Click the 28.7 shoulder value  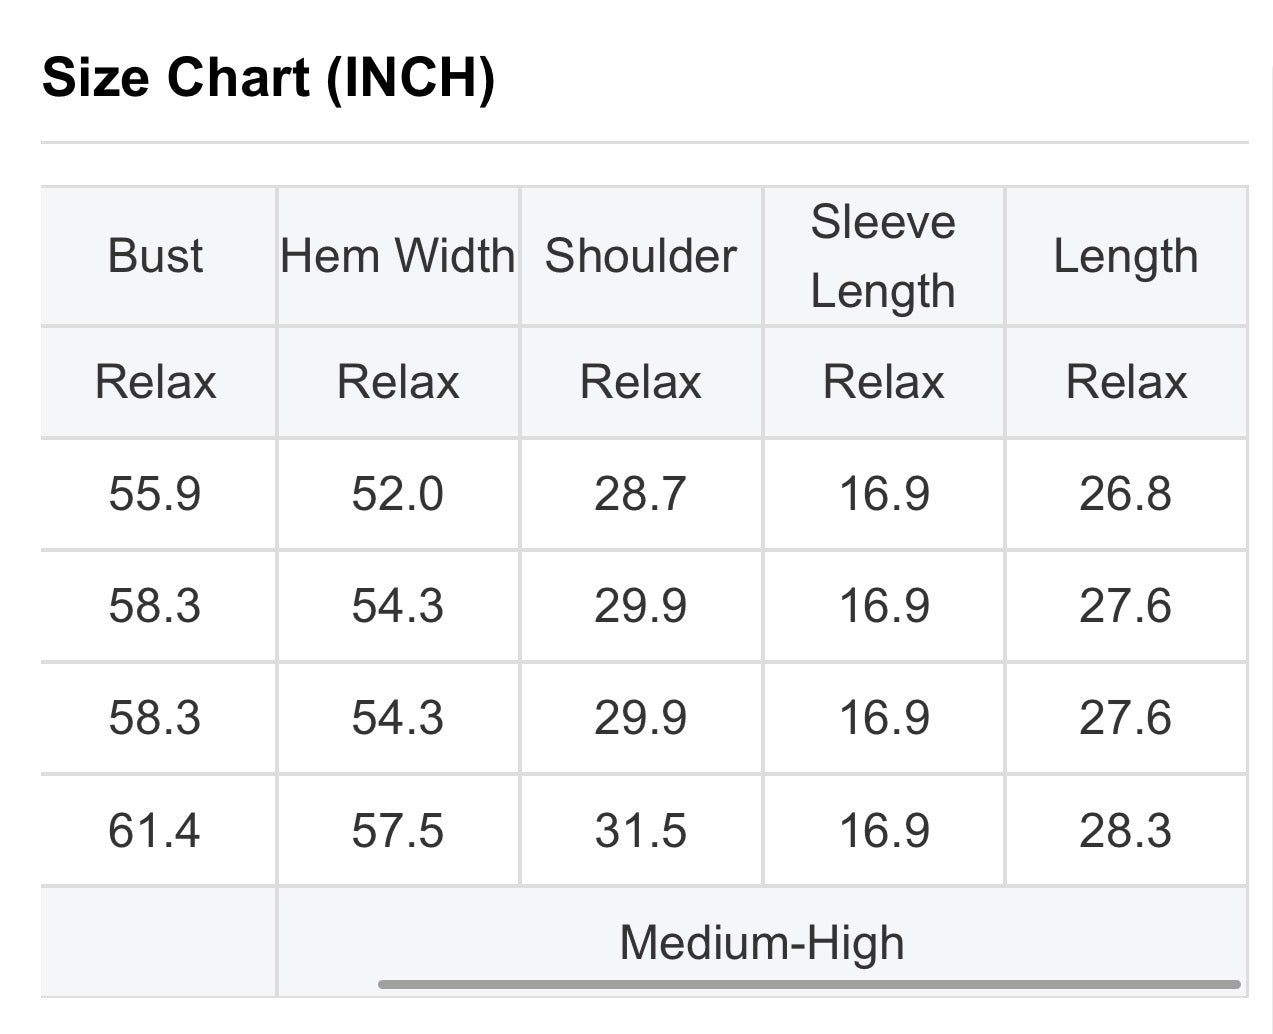click(641, 494)
